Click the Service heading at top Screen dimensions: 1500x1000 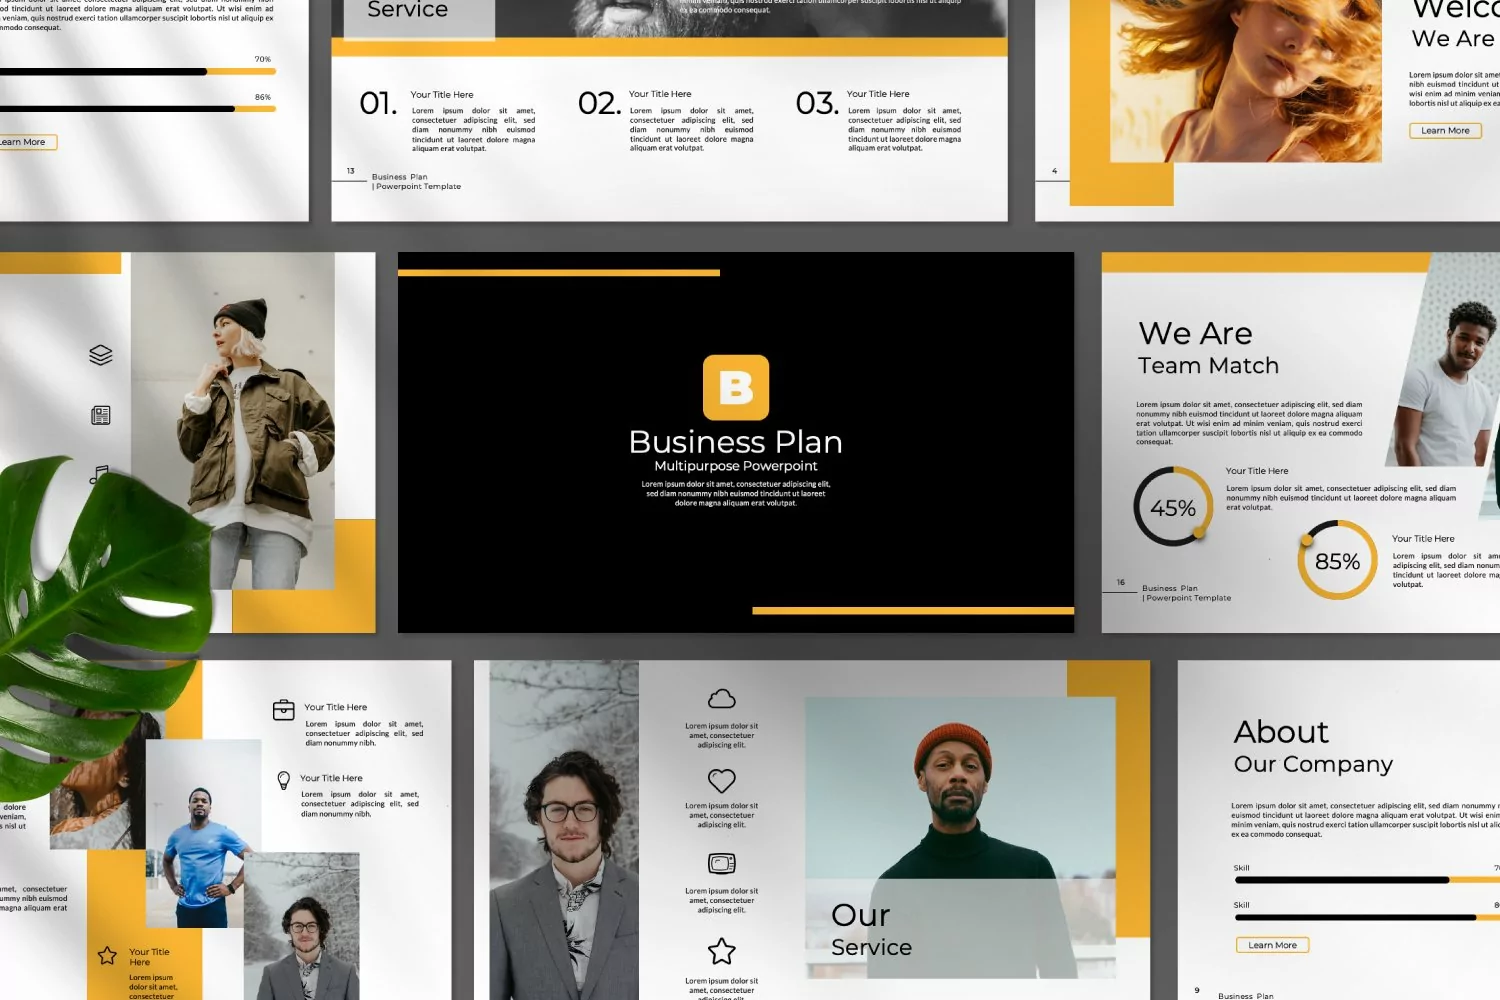click(408, 10)
